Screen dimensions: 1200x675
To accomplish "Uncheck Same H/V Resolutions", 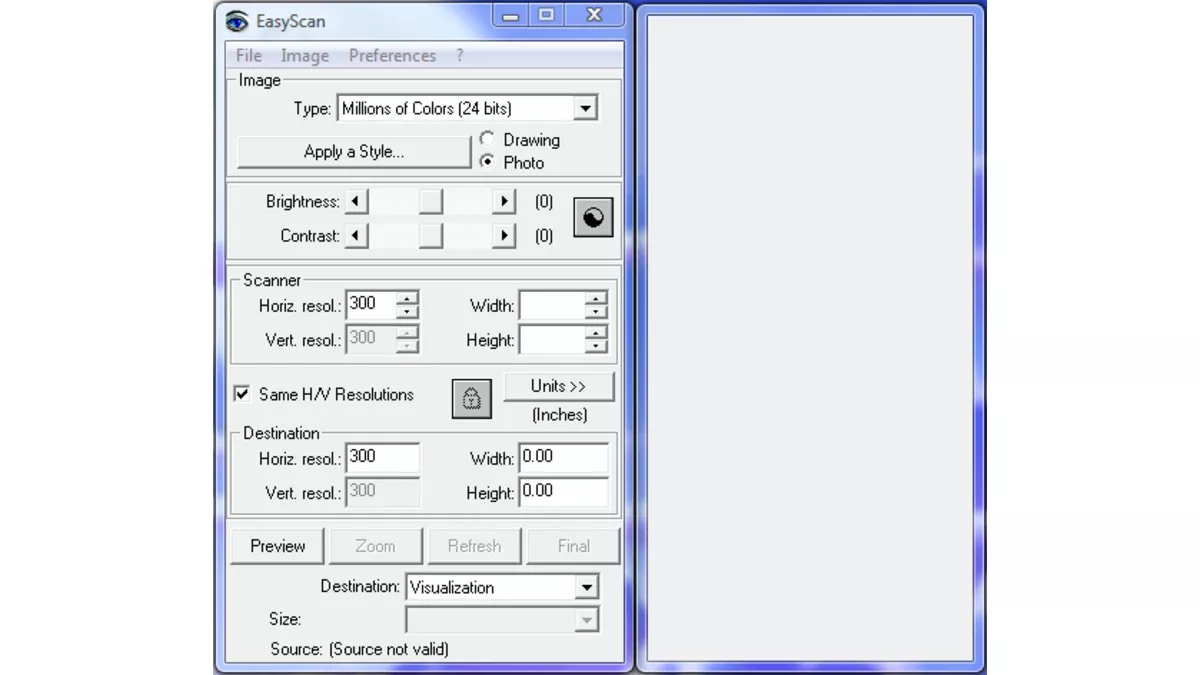I will coord(241,393).
